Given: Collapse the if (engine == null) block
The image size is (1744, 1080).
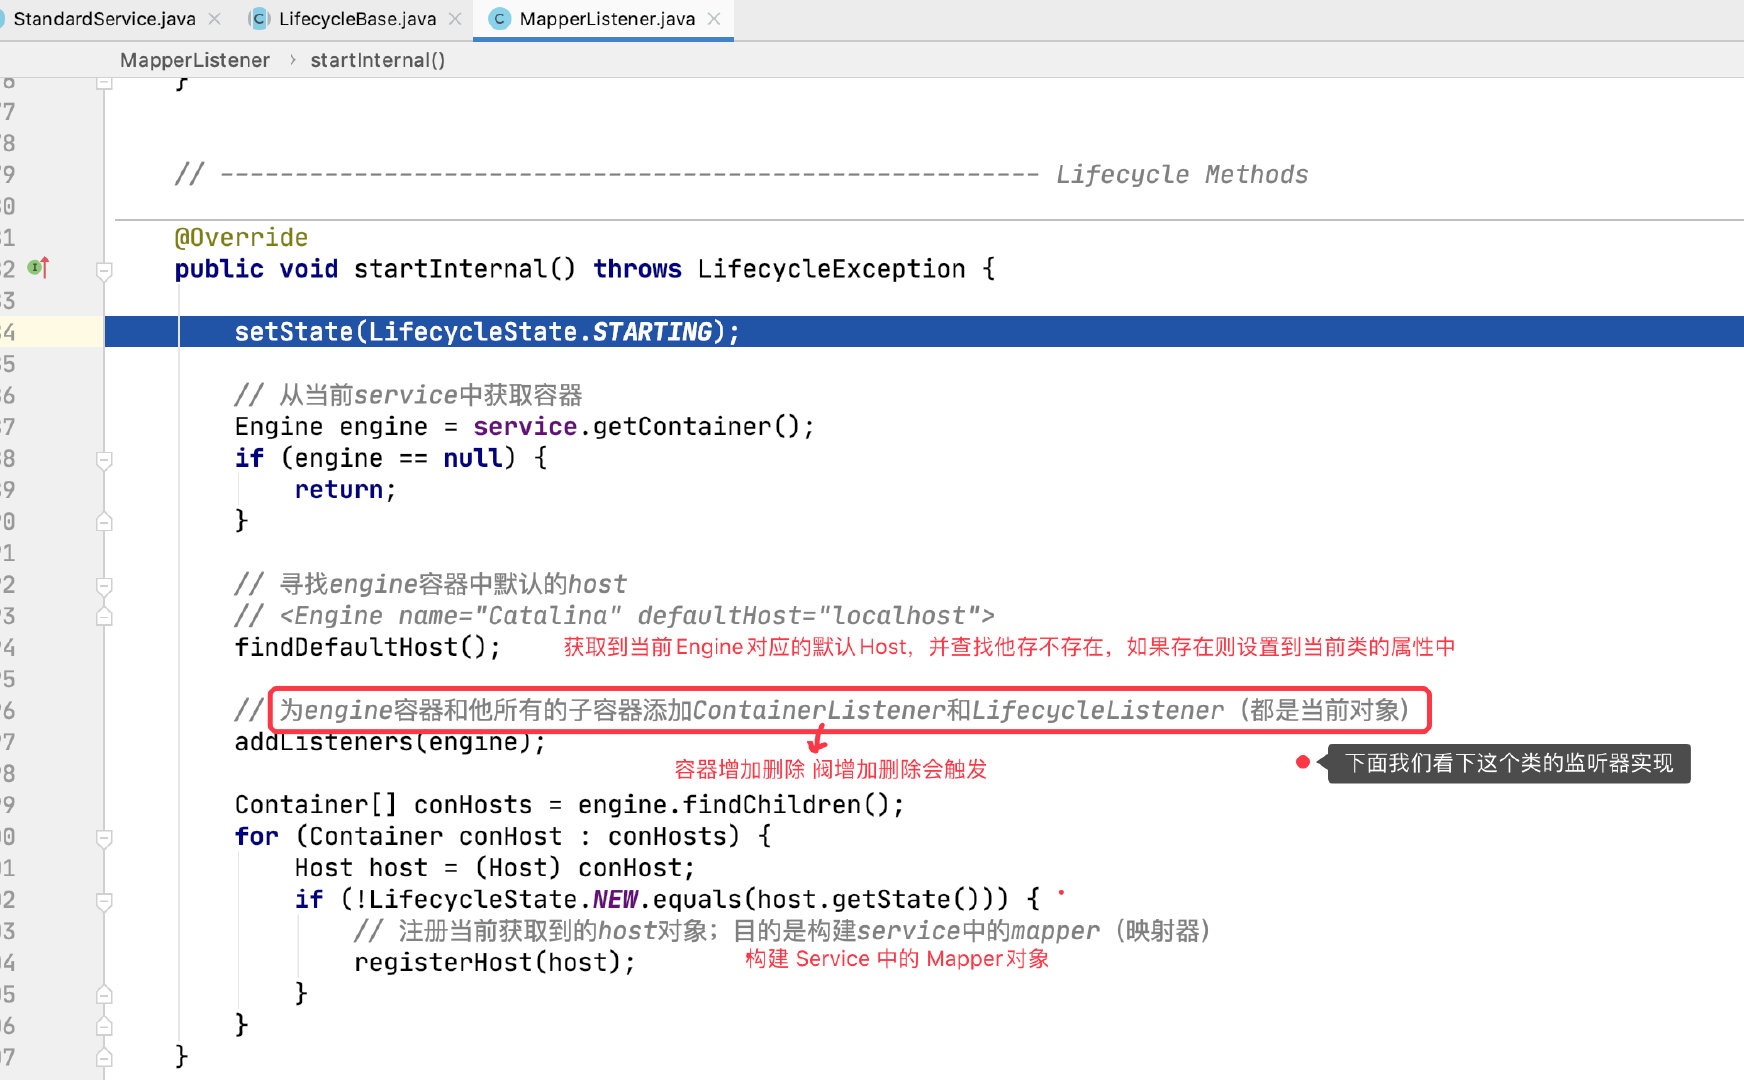Looking at the screenshot, I should [104, 460].
